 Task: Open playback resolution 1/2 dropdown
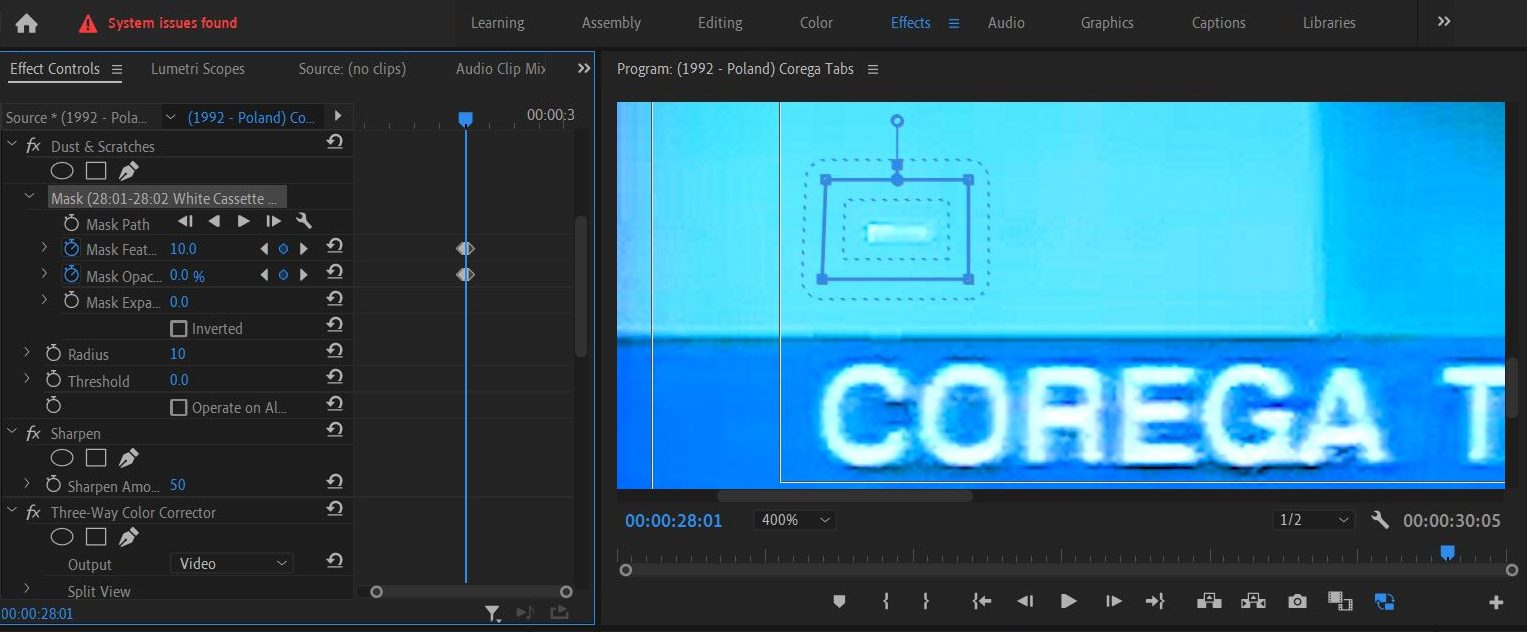1314,520
